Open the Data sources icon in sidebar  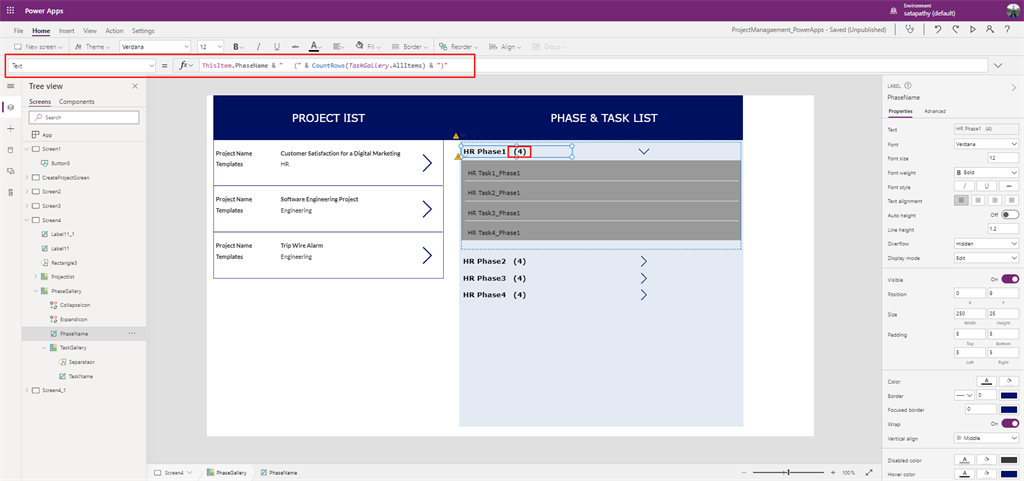click(x=10, y=150)
